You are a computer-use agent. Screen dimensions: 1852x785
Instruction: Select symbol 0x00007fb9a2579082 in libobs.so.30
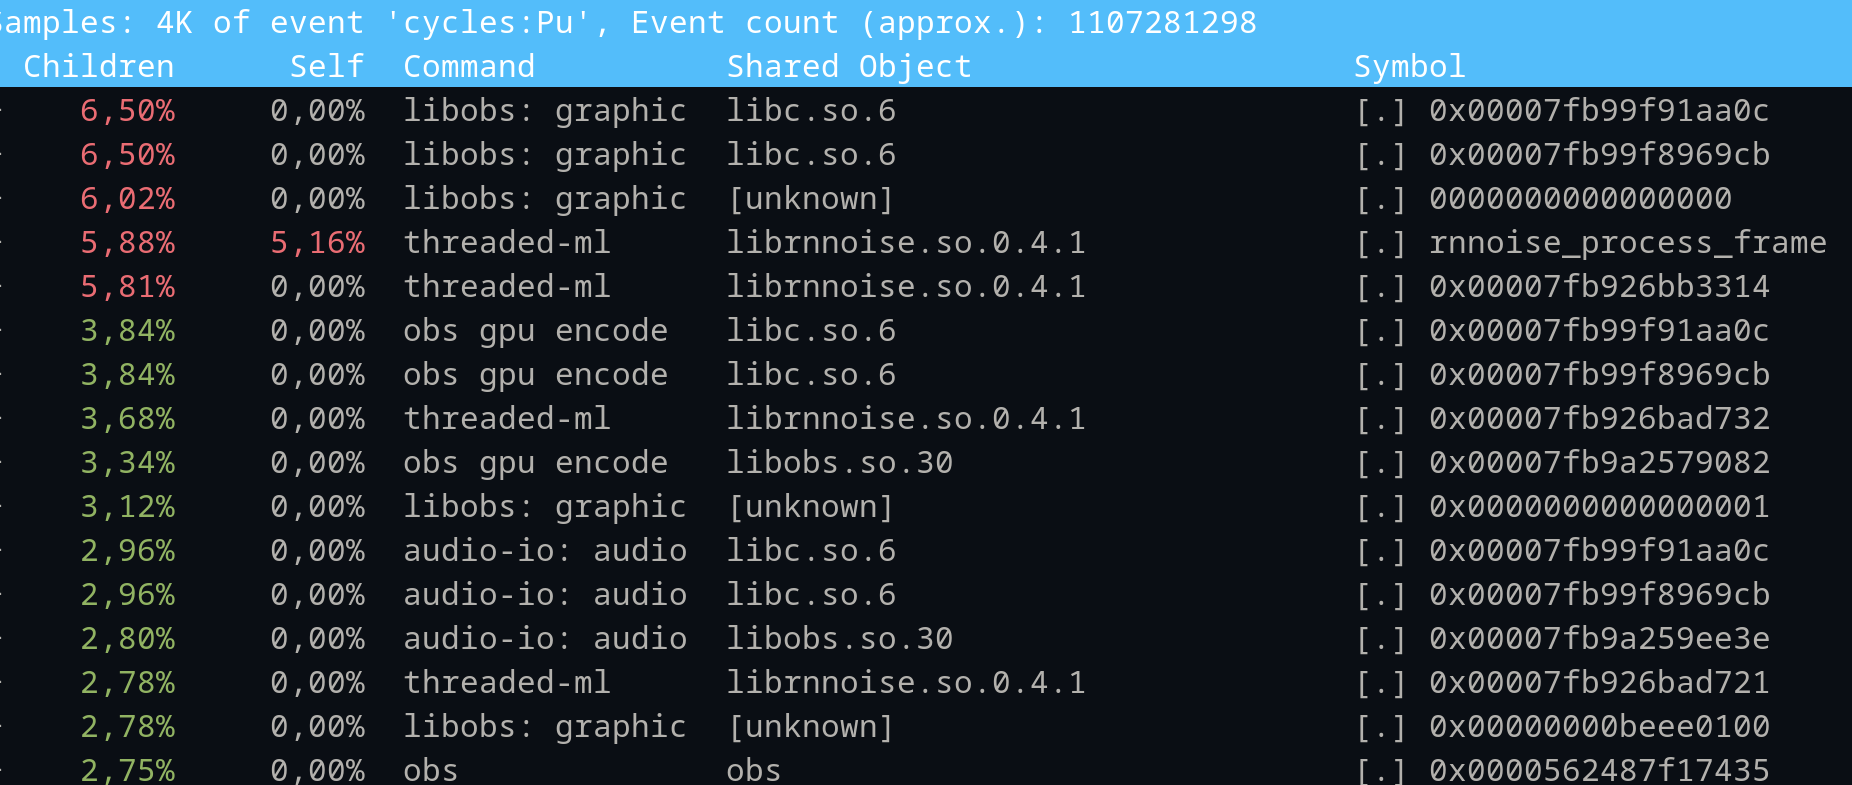coord(1600,462)
